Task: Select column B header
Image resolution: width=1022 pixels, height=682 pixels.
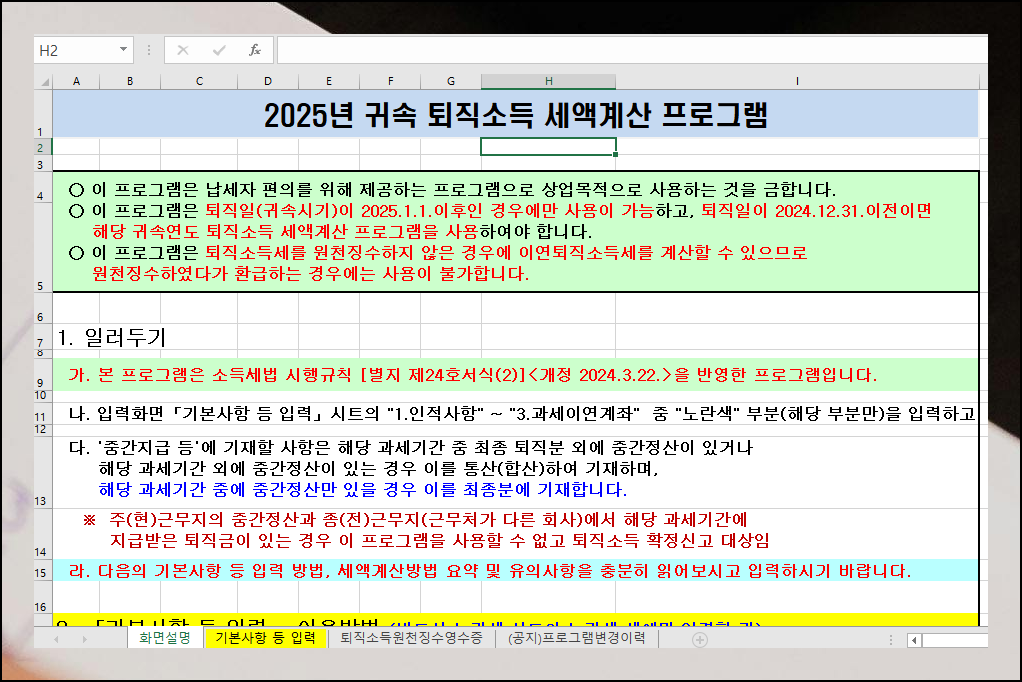Action: tap(130, 82)
